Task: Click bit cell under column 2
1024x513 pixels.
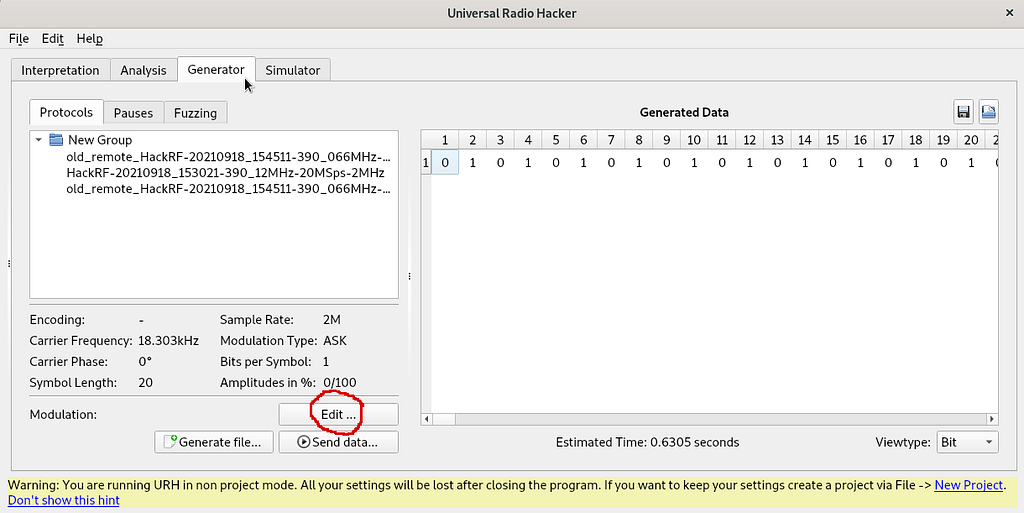Action: pos(472,163)
